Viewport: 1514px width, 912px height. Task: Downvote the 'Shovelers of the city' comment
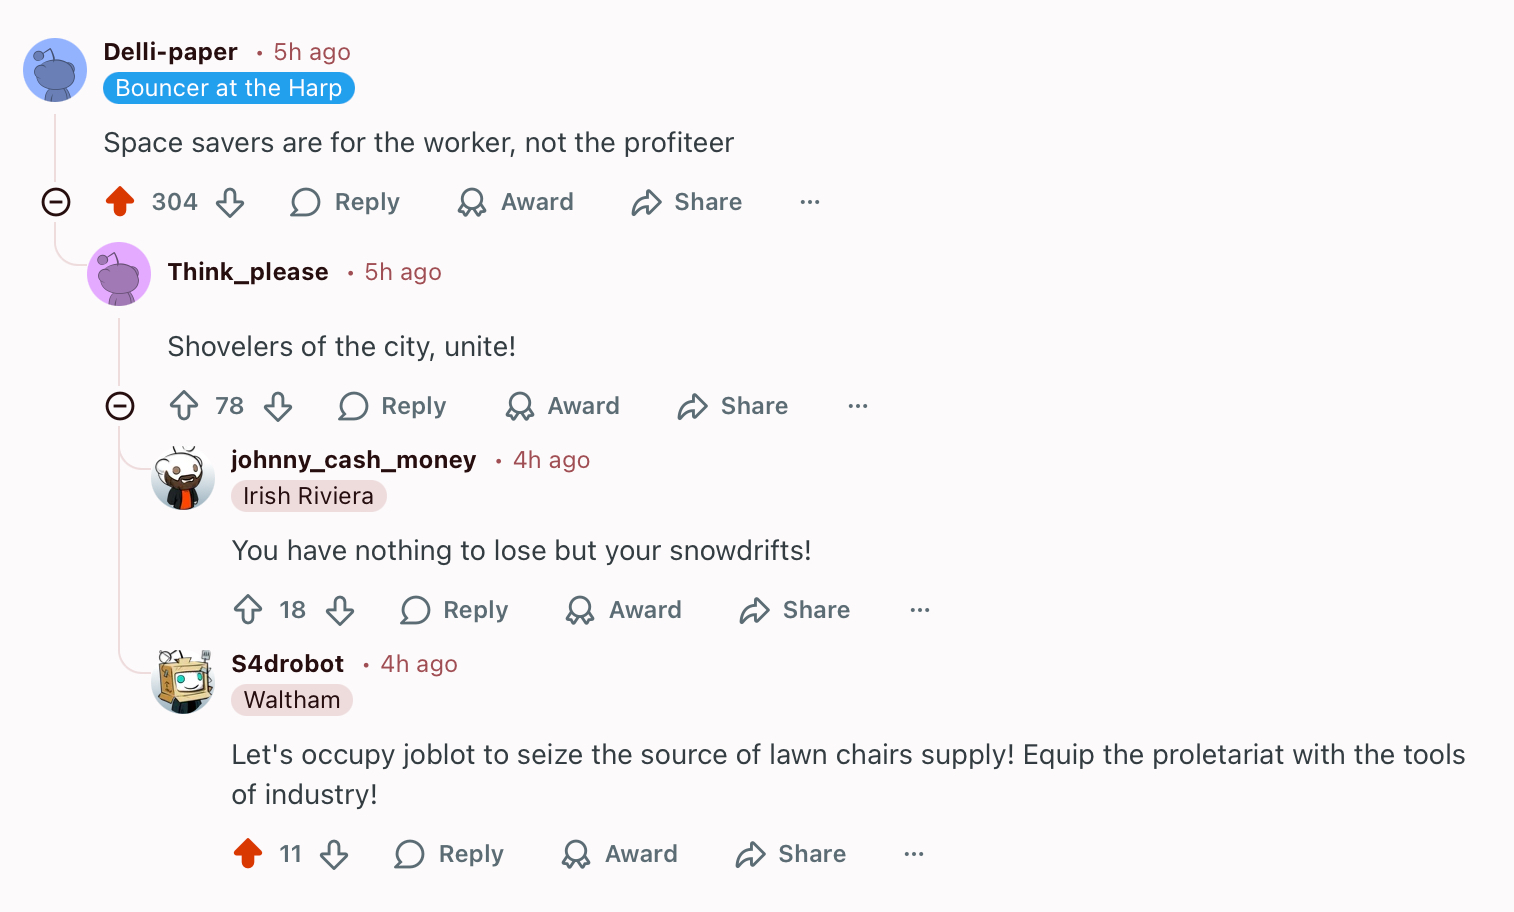(278, 406)
